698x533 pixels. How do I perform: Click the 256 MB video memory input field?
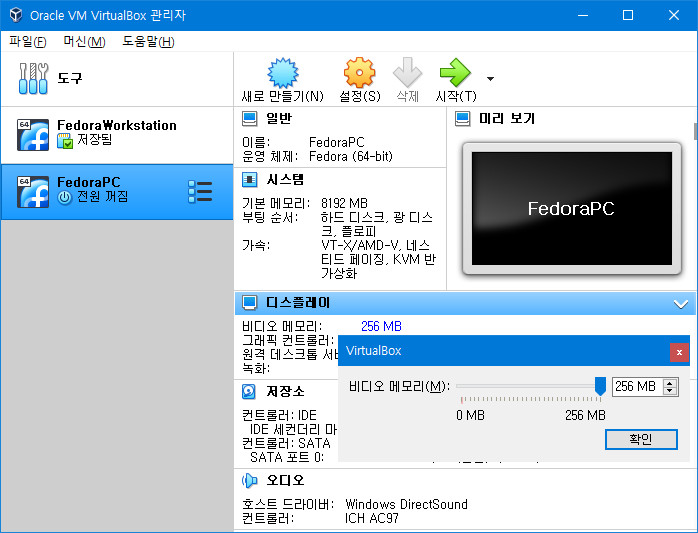(x=637, y=387)
